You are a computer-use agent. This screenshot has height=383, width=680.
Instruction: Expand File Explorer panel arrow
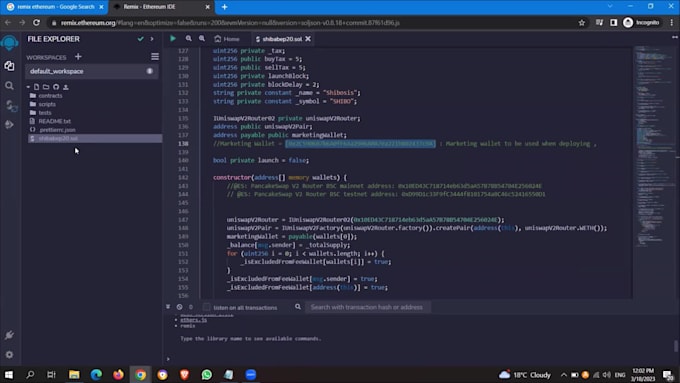(152, 39)
